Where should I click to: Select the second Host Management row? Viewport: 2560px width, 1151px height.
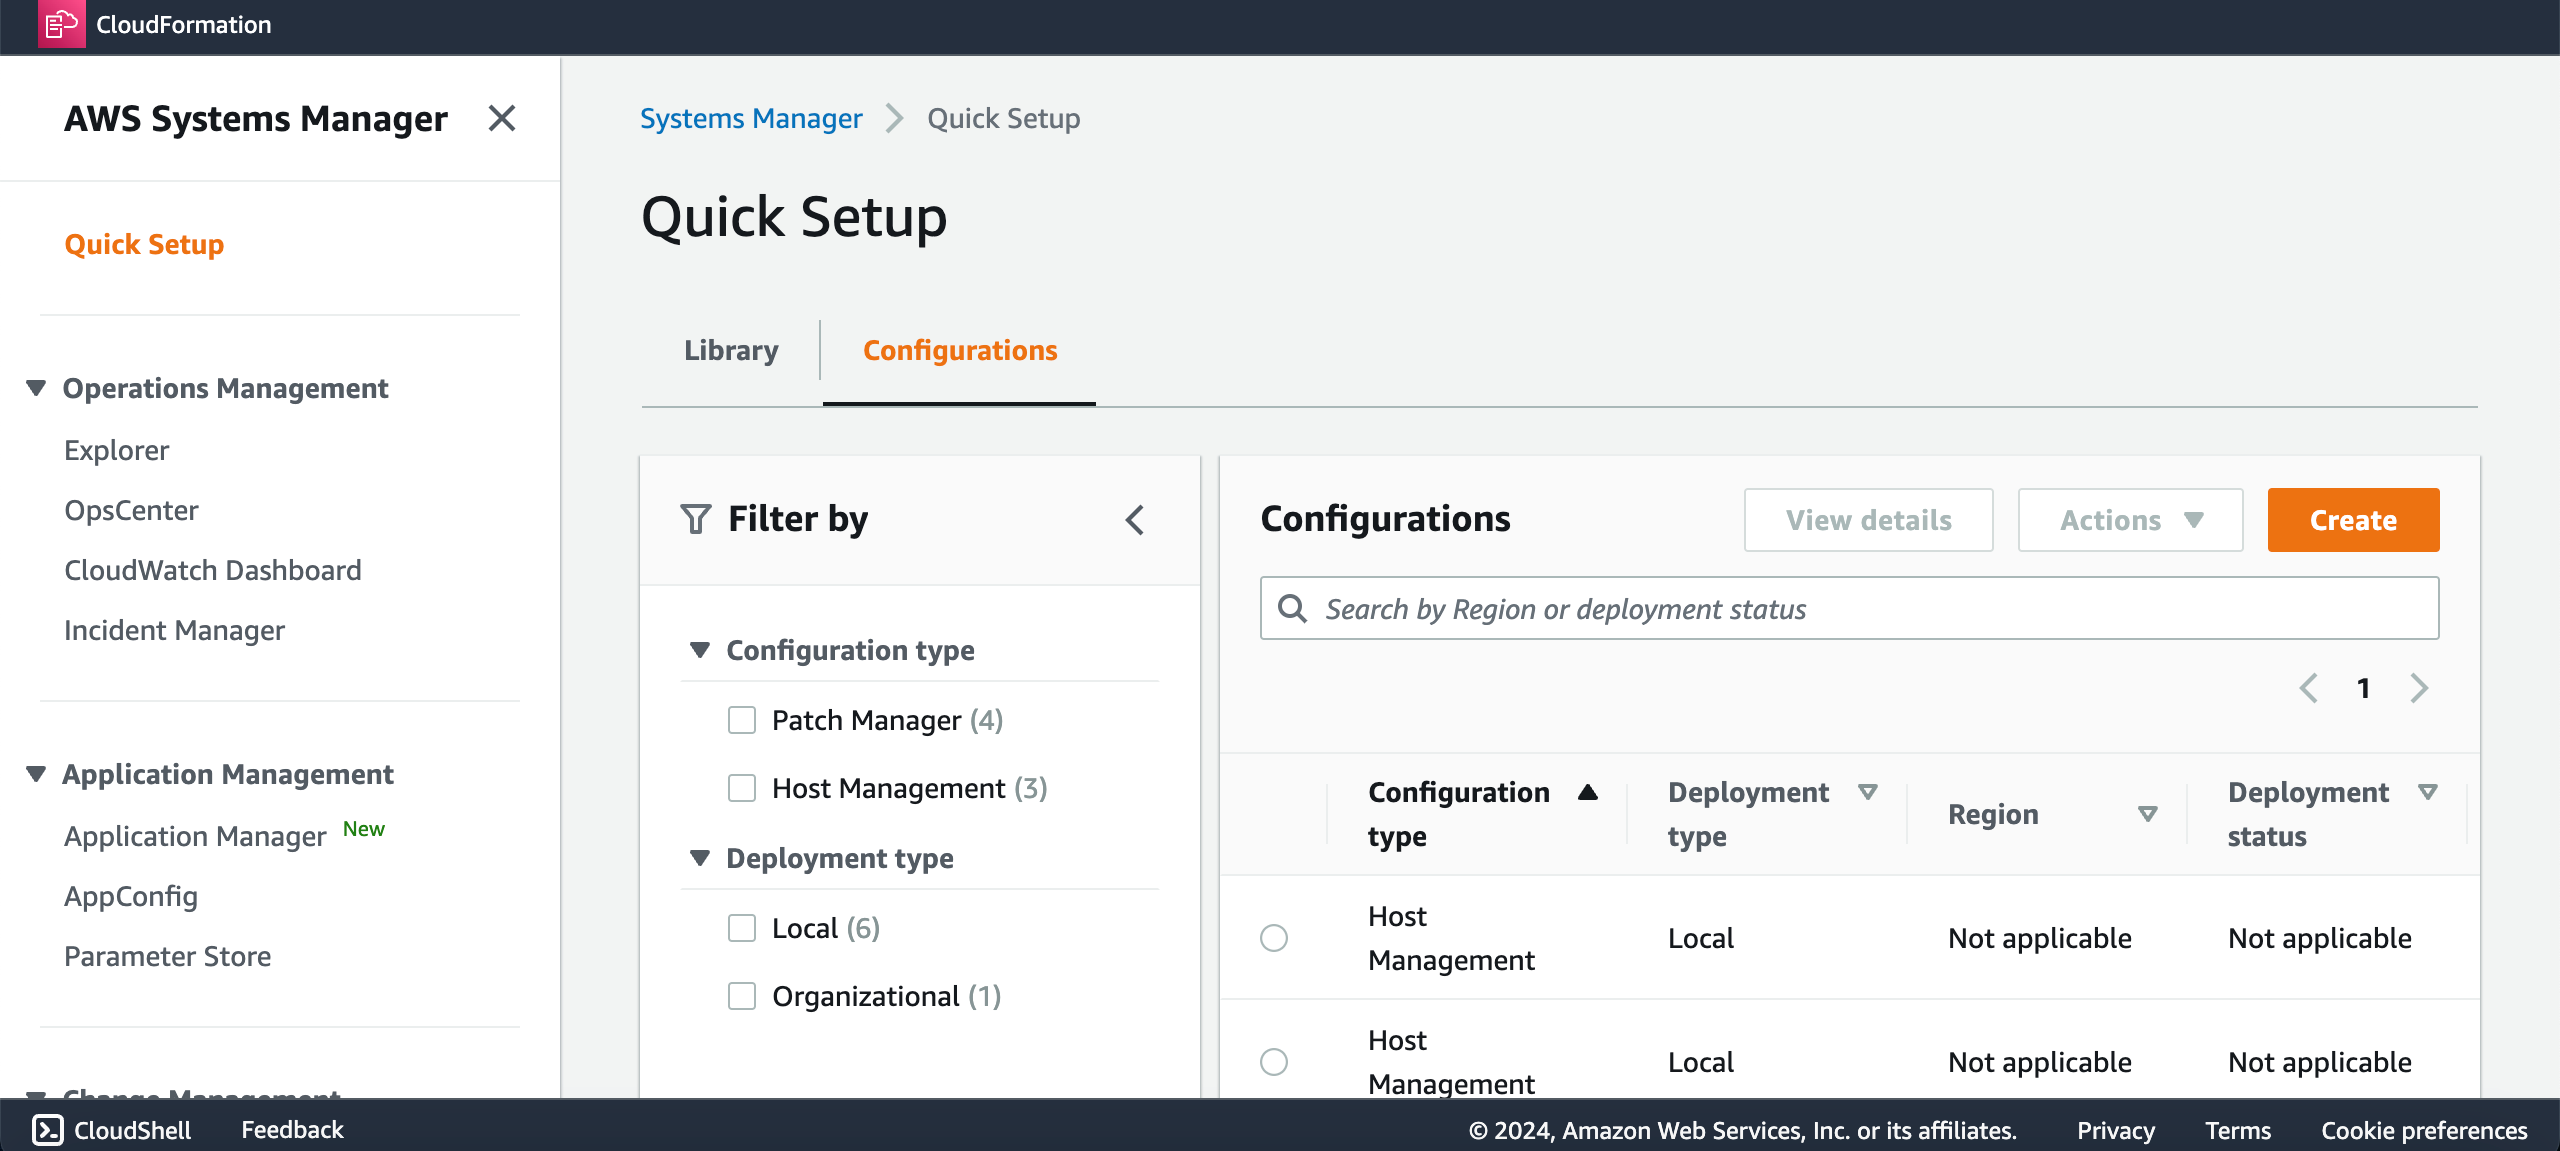[x=1274, y=1062]
